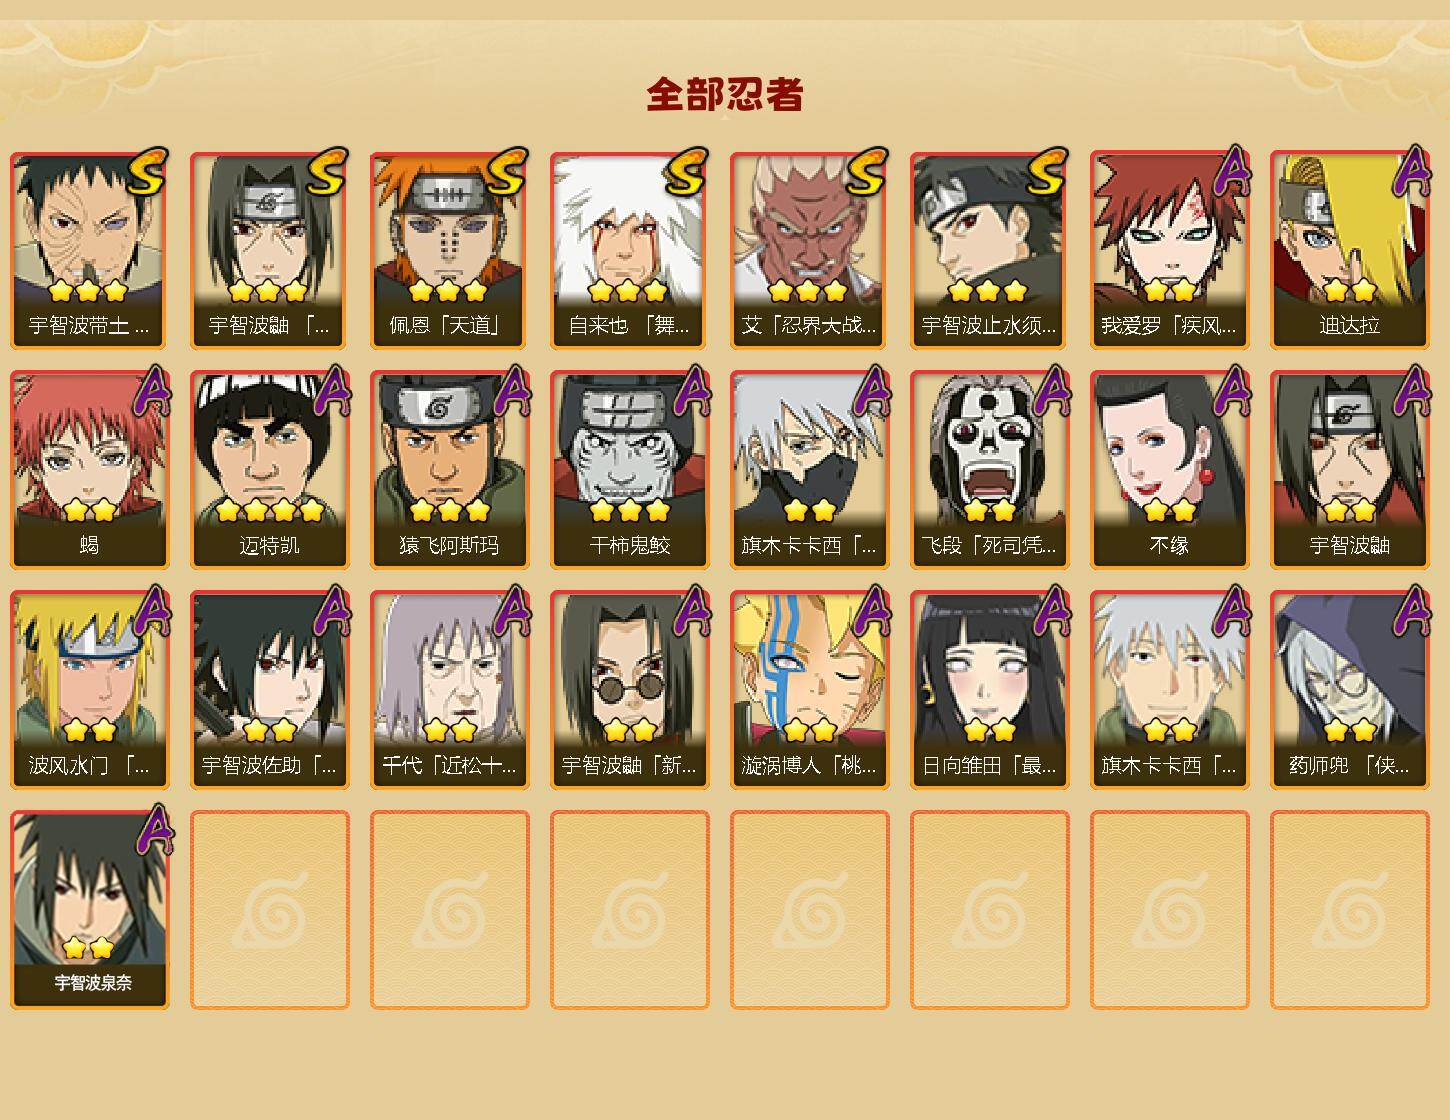Image resolution: width=1450 pixels, height=1120 pixels.
Task: Pick the 波风水门 ninja card
Action: [89, 690]
